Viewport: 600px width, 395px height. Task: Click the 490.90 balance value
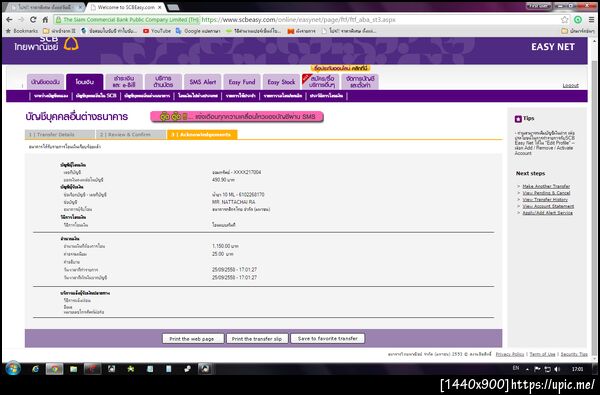pos(223,180)
